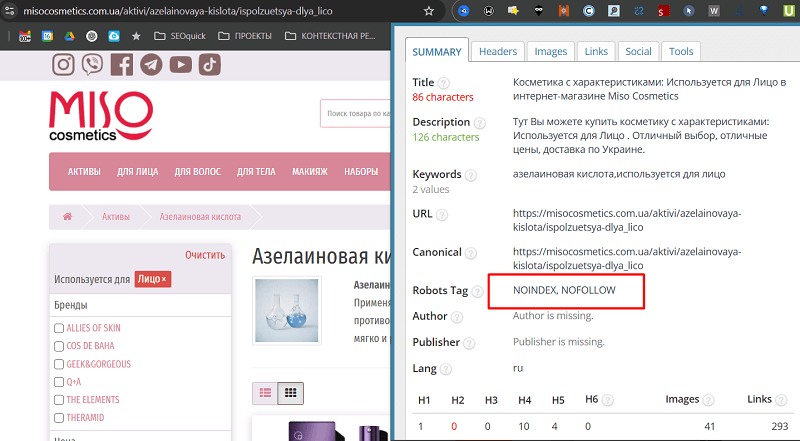Open the АКТИВЫ menu
The width and height of the screenshot is (800, 441).
click(84, 172)
